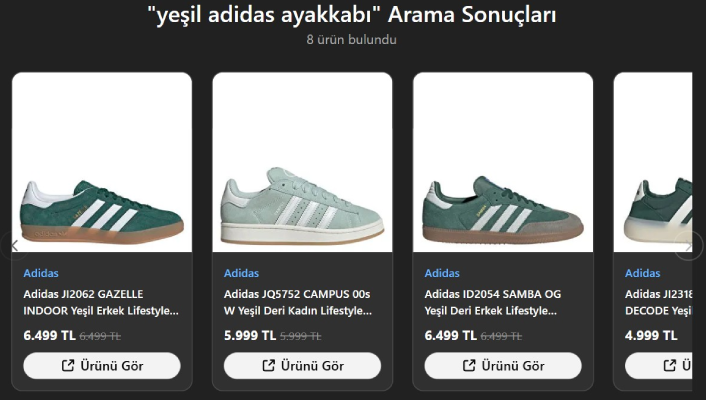The image size is (706, 400).
Task: Open the Adidas ID2054 SAMBA OG product title
Action: coord(502,302)
